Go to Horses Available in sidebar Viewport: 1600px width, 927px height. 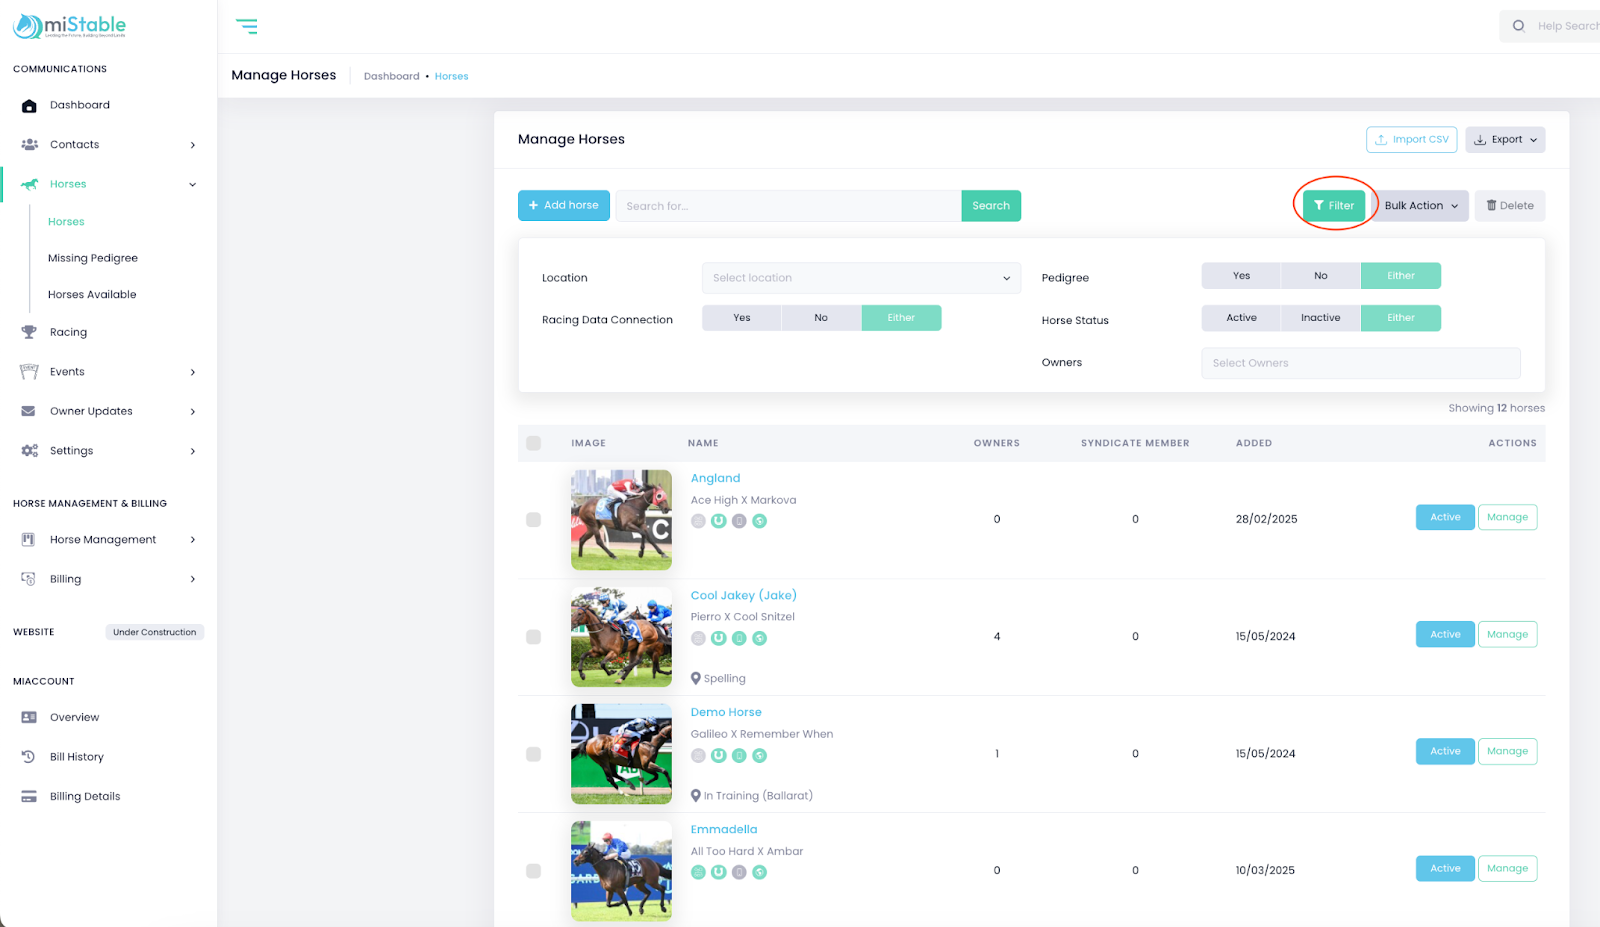point(92,295)
